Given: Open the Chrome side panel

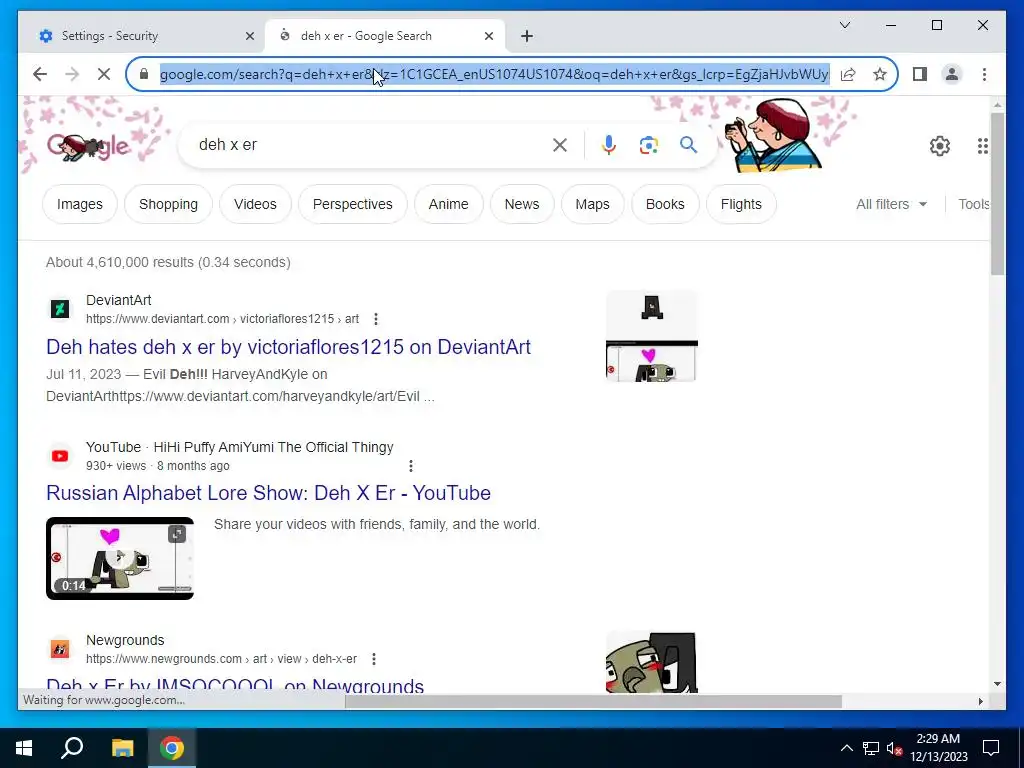Looking at the screenshot, I should click(x=920, y=74).
